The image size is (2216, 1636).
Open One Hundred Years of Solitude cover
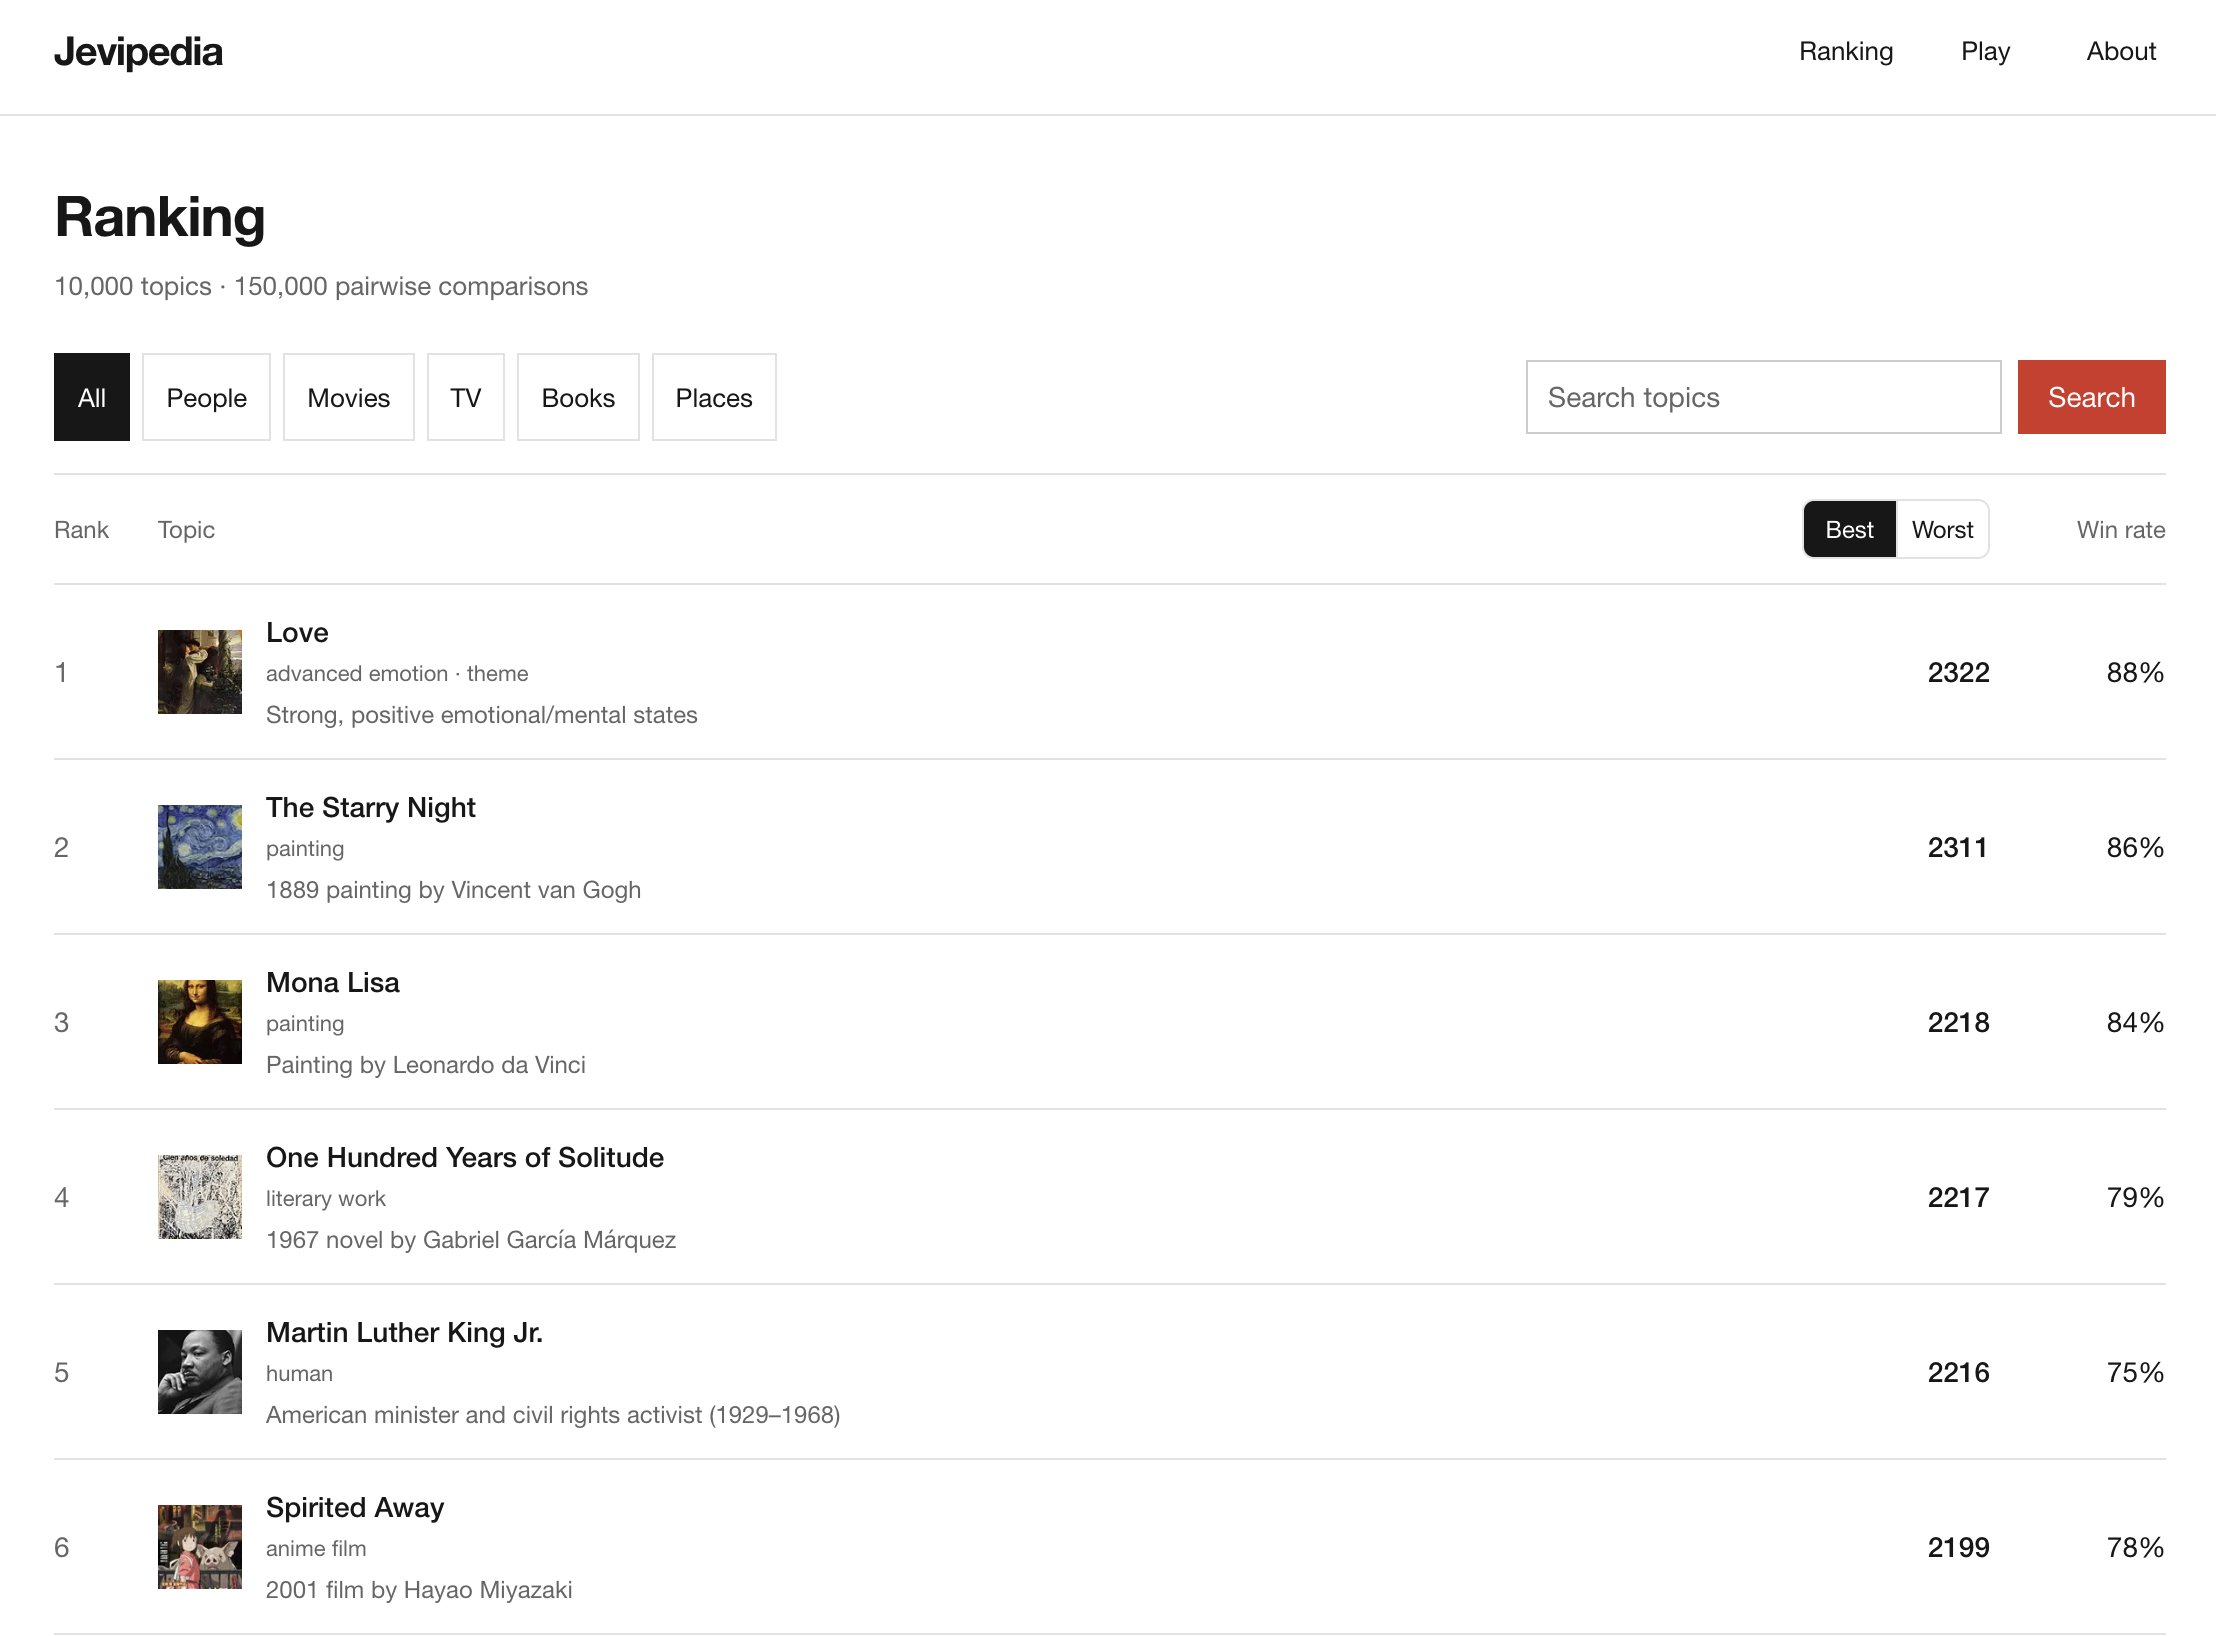(x=200, y=1197)
